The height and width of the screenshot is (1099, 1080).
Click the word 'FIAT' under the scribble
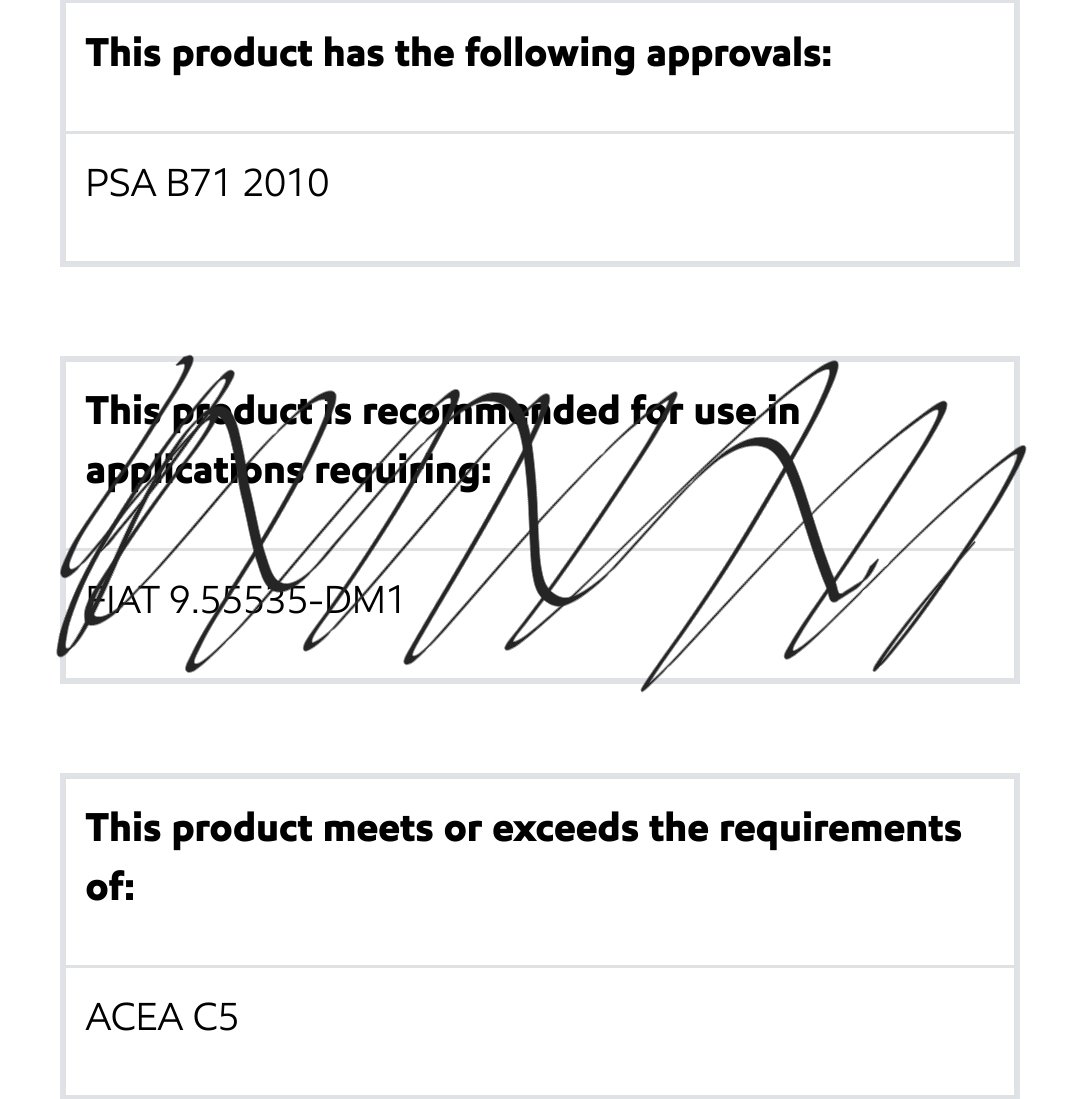click(x=121, y=600)
